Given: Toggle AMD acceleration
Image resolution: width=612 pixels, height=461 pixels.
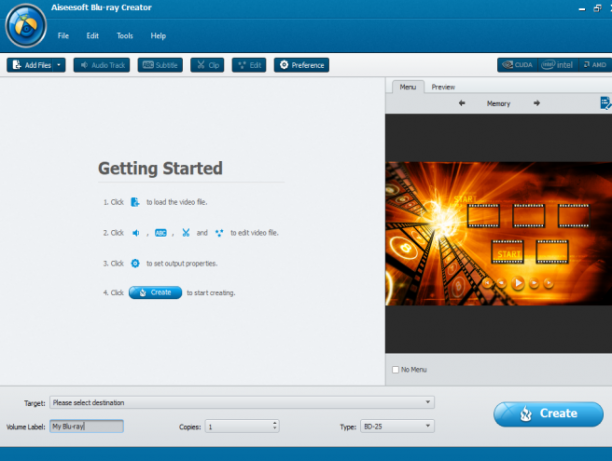Looking at the screenshot, I should tap(595, 65).
